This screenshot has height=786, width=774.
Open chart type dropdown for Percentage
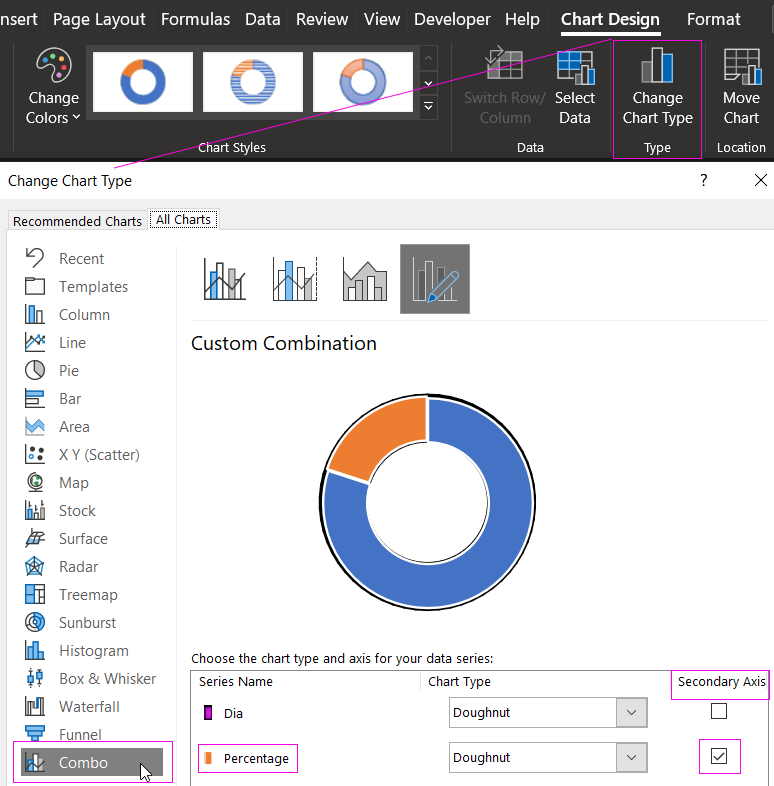click(x=631, y=758)
